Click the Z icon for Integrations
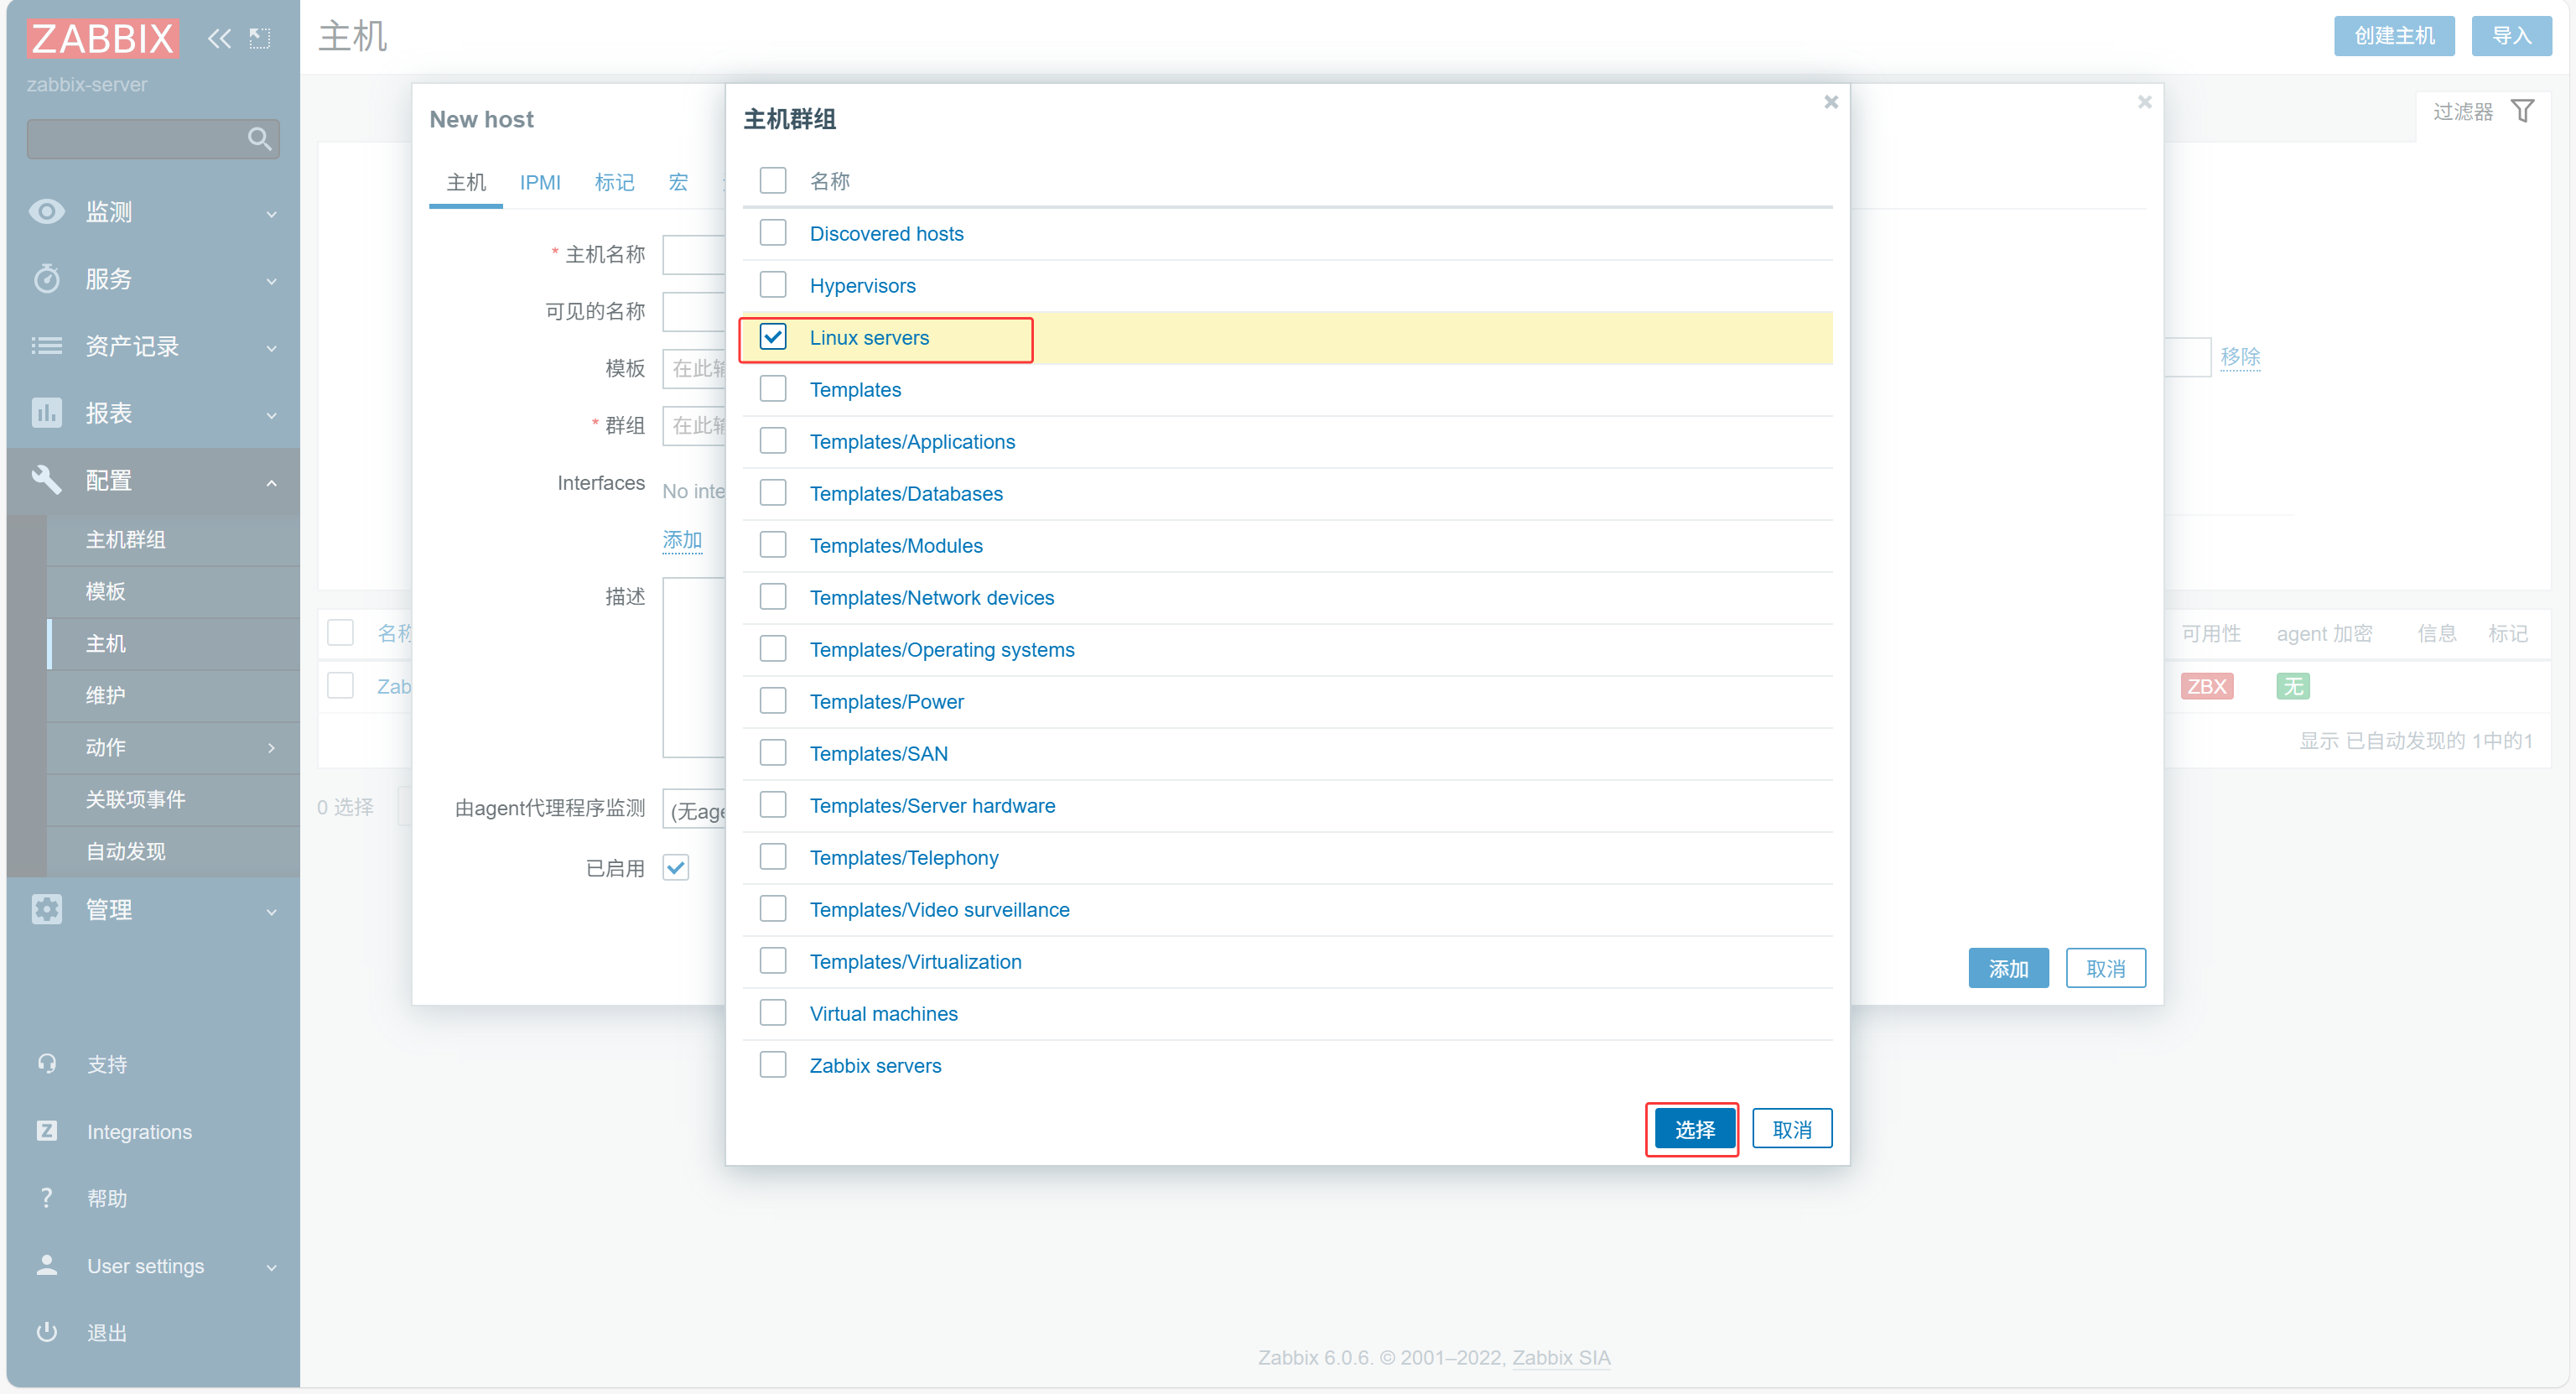The image size is (2576, 1394). point(47,1130)
